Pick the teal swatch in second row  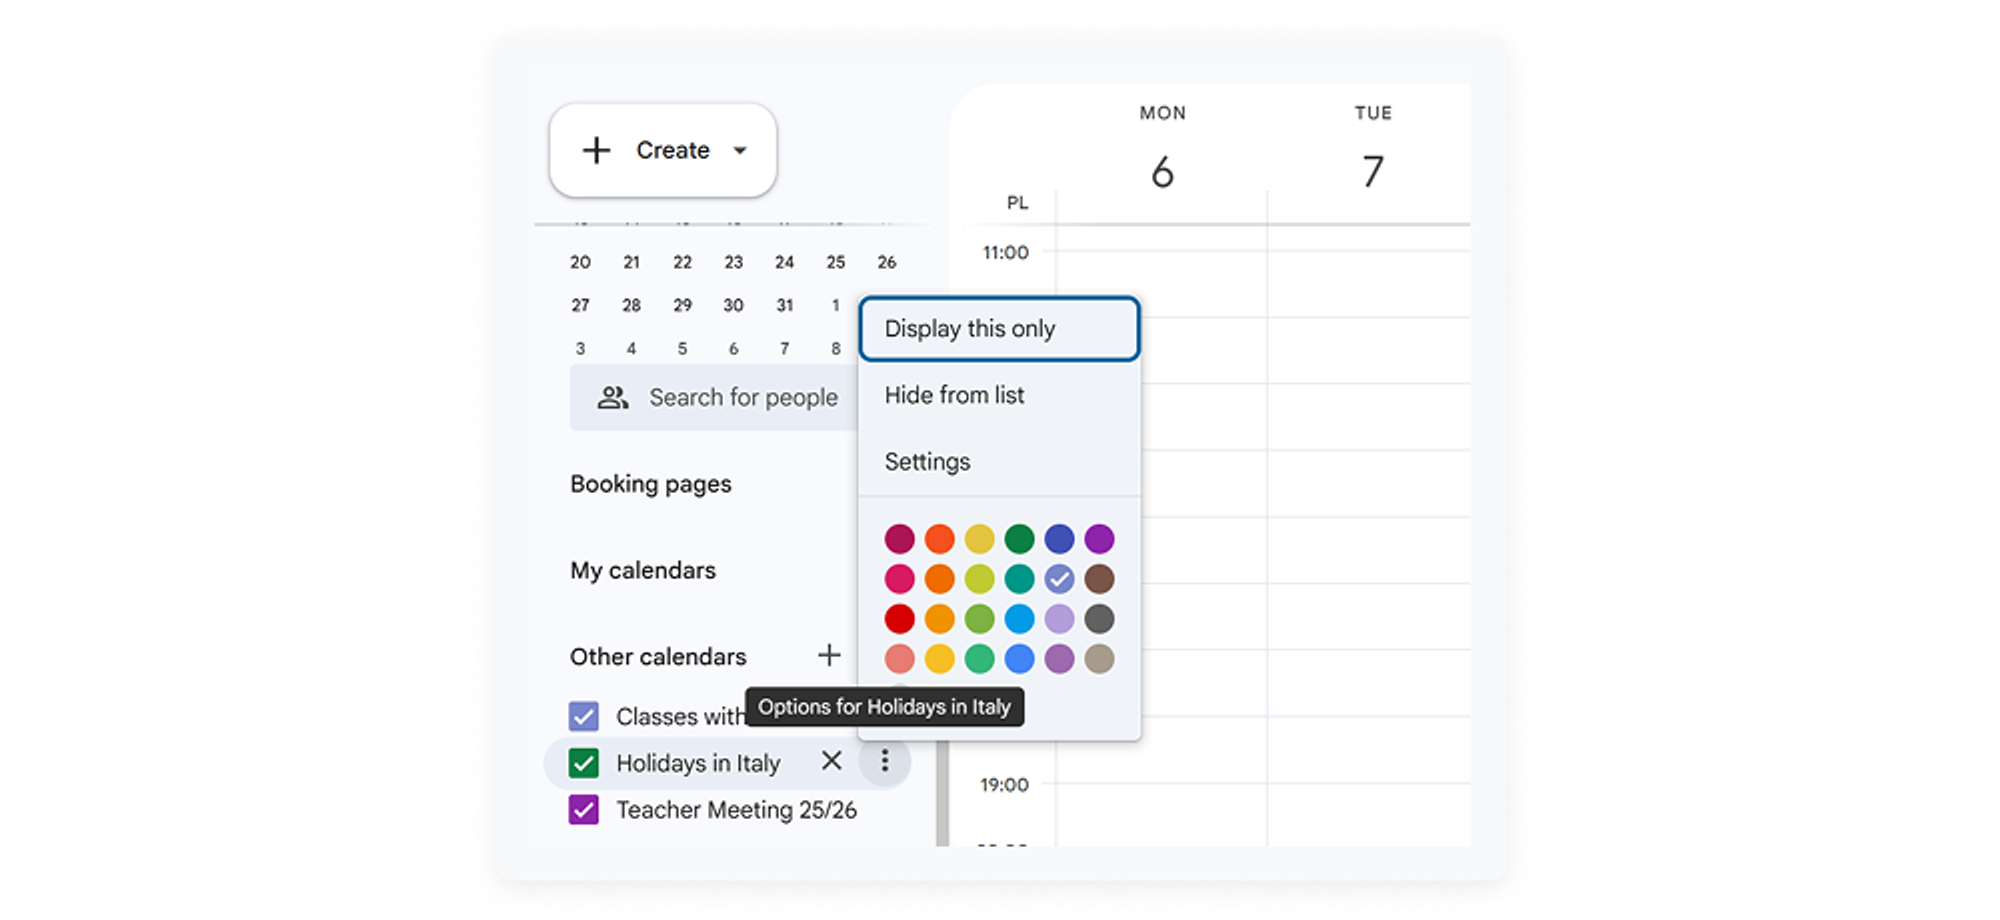point(1019,579)
